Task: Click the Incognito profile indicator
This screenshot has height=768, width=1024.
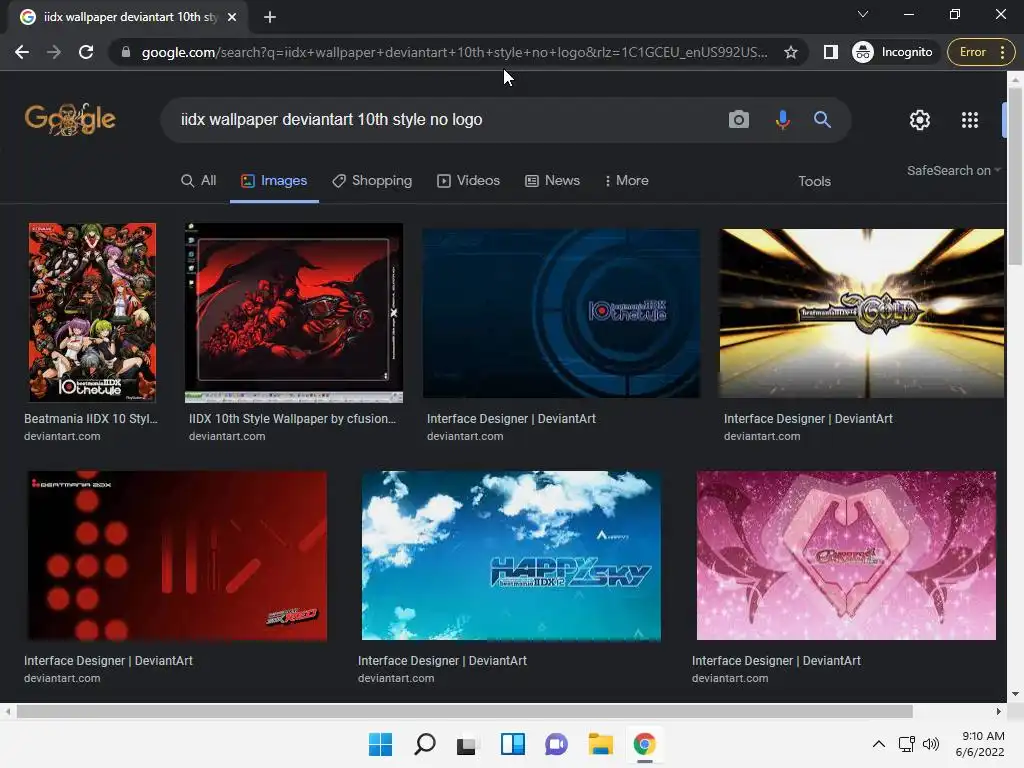Action: [x=892, y=52]
